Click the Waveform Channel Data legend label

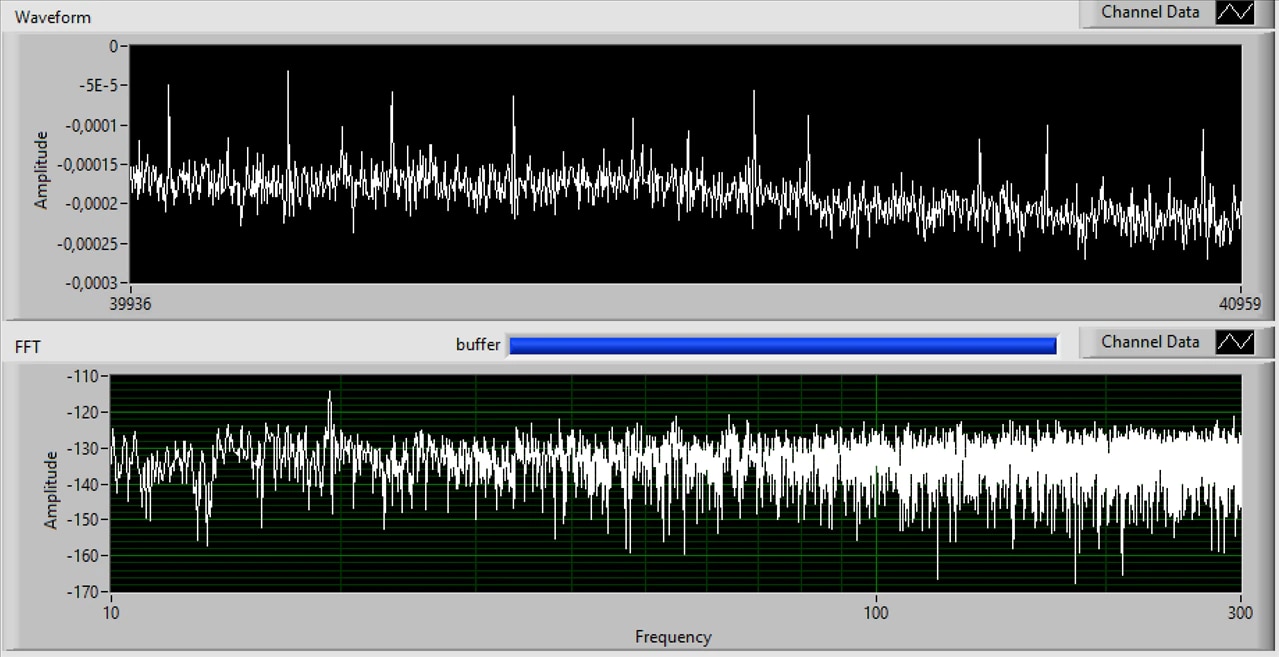click(x=1150, y=12)
